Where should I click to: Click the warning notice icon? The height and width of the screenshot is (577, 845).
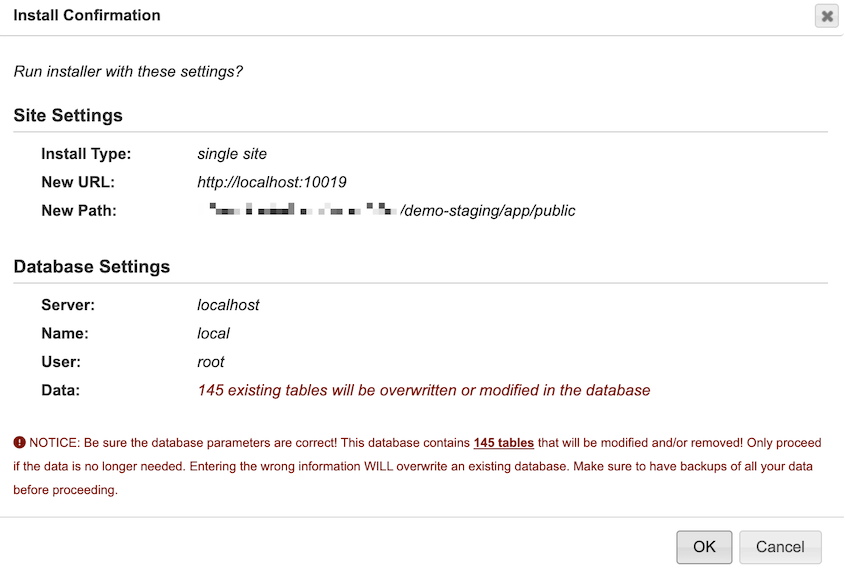(17, 442)
